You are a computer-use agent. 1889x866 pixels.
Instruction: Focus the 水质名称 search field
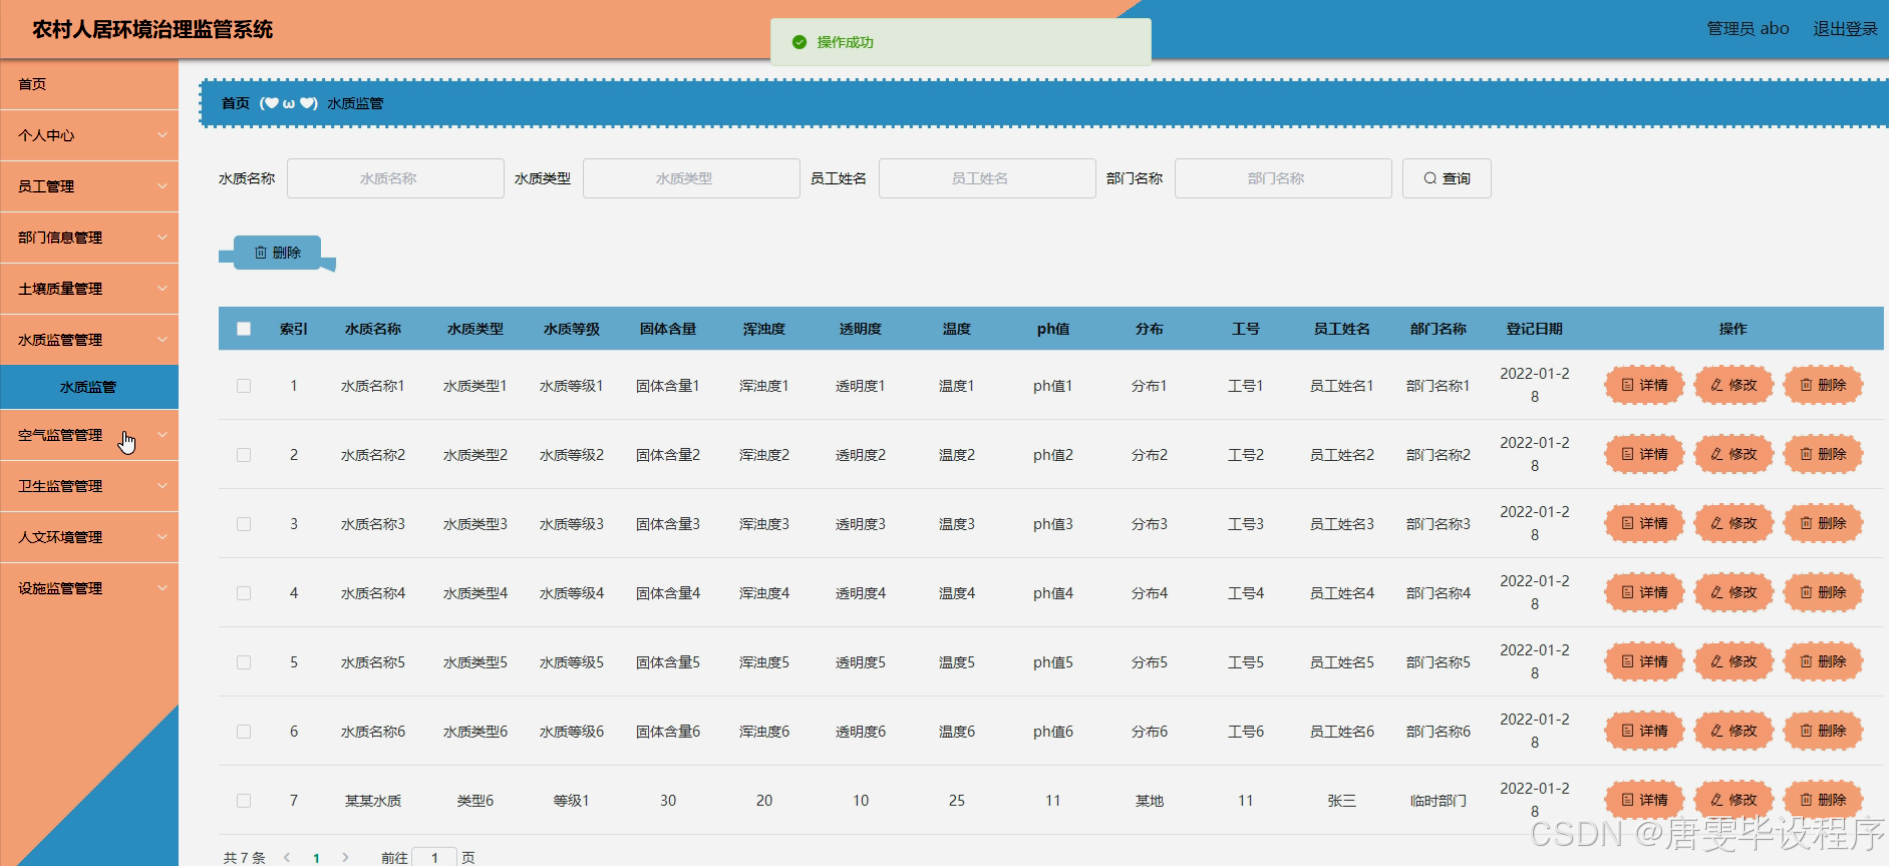(x=395, y=178)
